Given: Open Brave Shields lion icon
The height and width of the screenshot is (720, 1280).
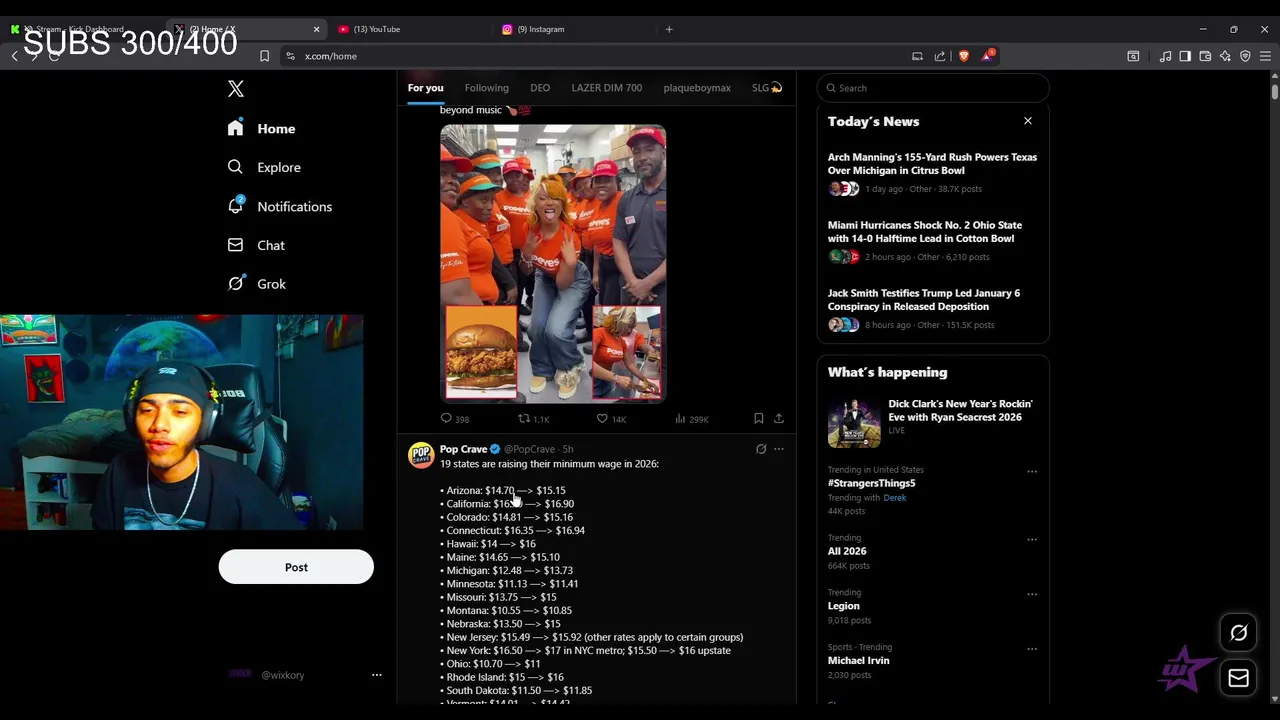Looking at the screenshot, I should click(964, 56).
